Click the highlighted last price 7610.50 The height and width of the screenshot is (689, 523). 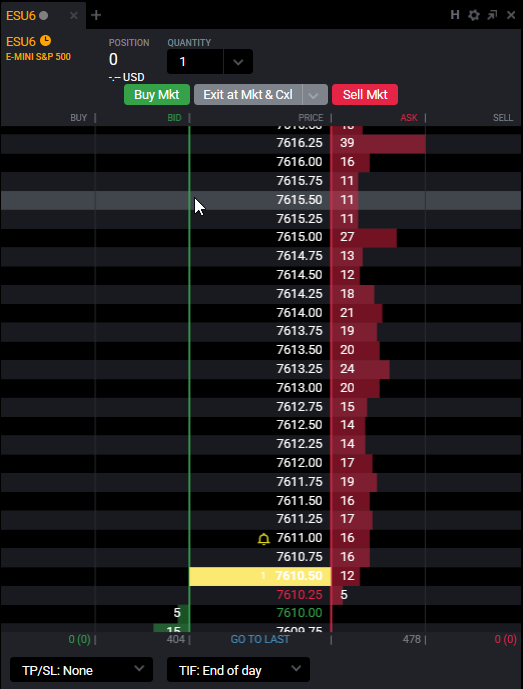point(299,576)
